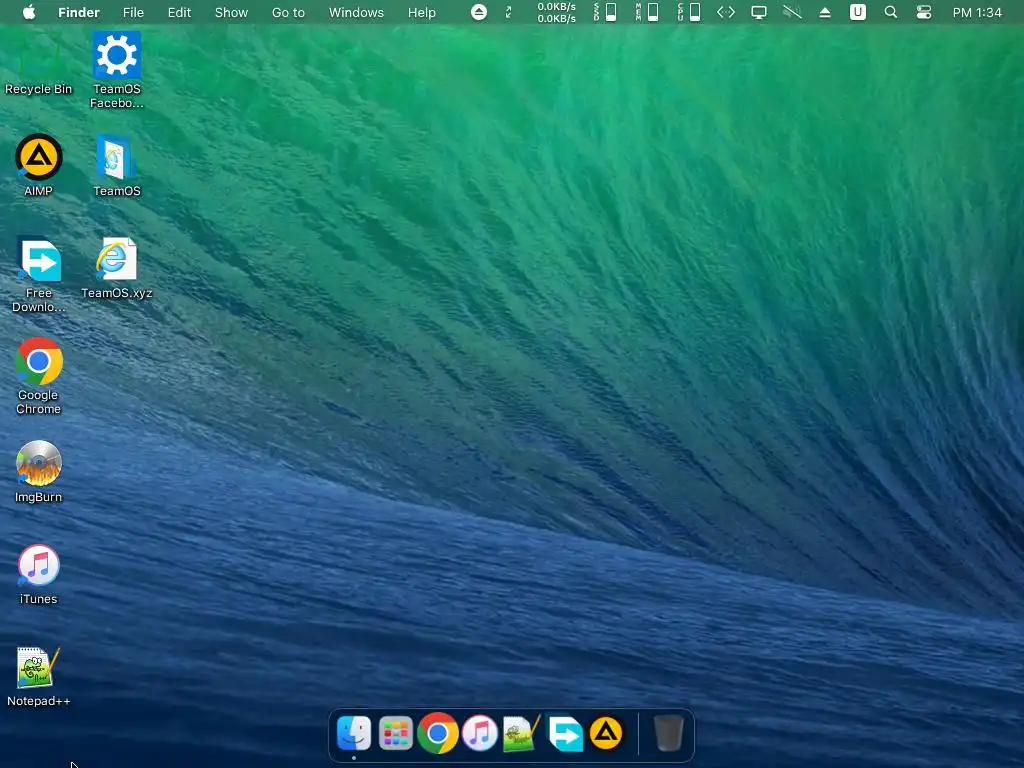Open the File menu

pos(133,12)
